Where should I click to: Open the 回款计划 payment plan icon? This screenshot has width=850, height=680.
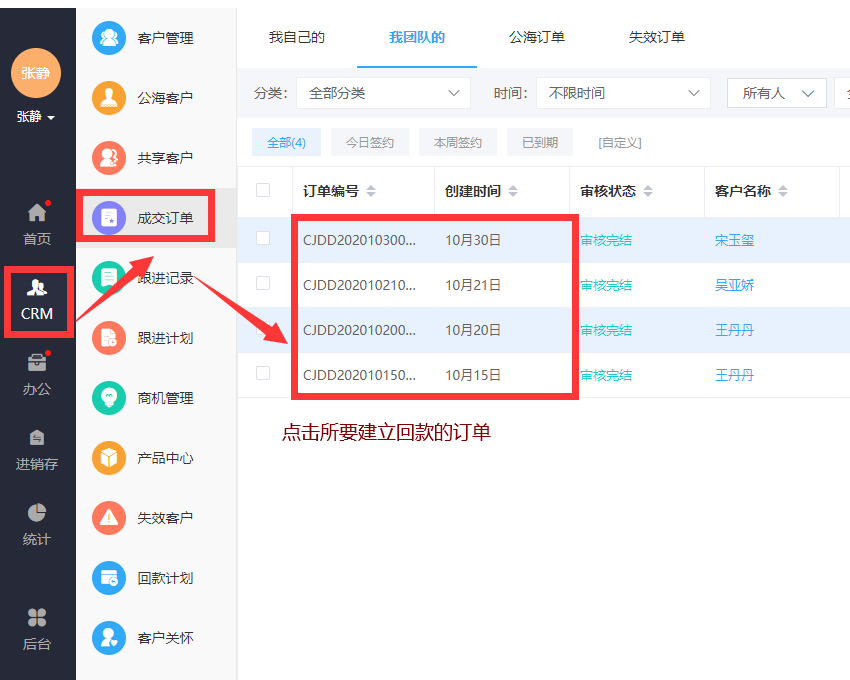109,578
